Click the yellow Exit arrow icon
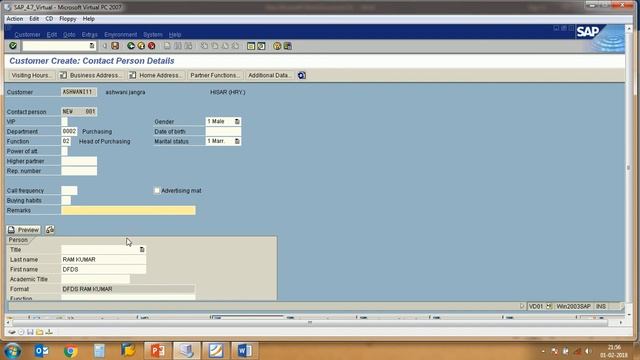 click(x=141, y=46)
